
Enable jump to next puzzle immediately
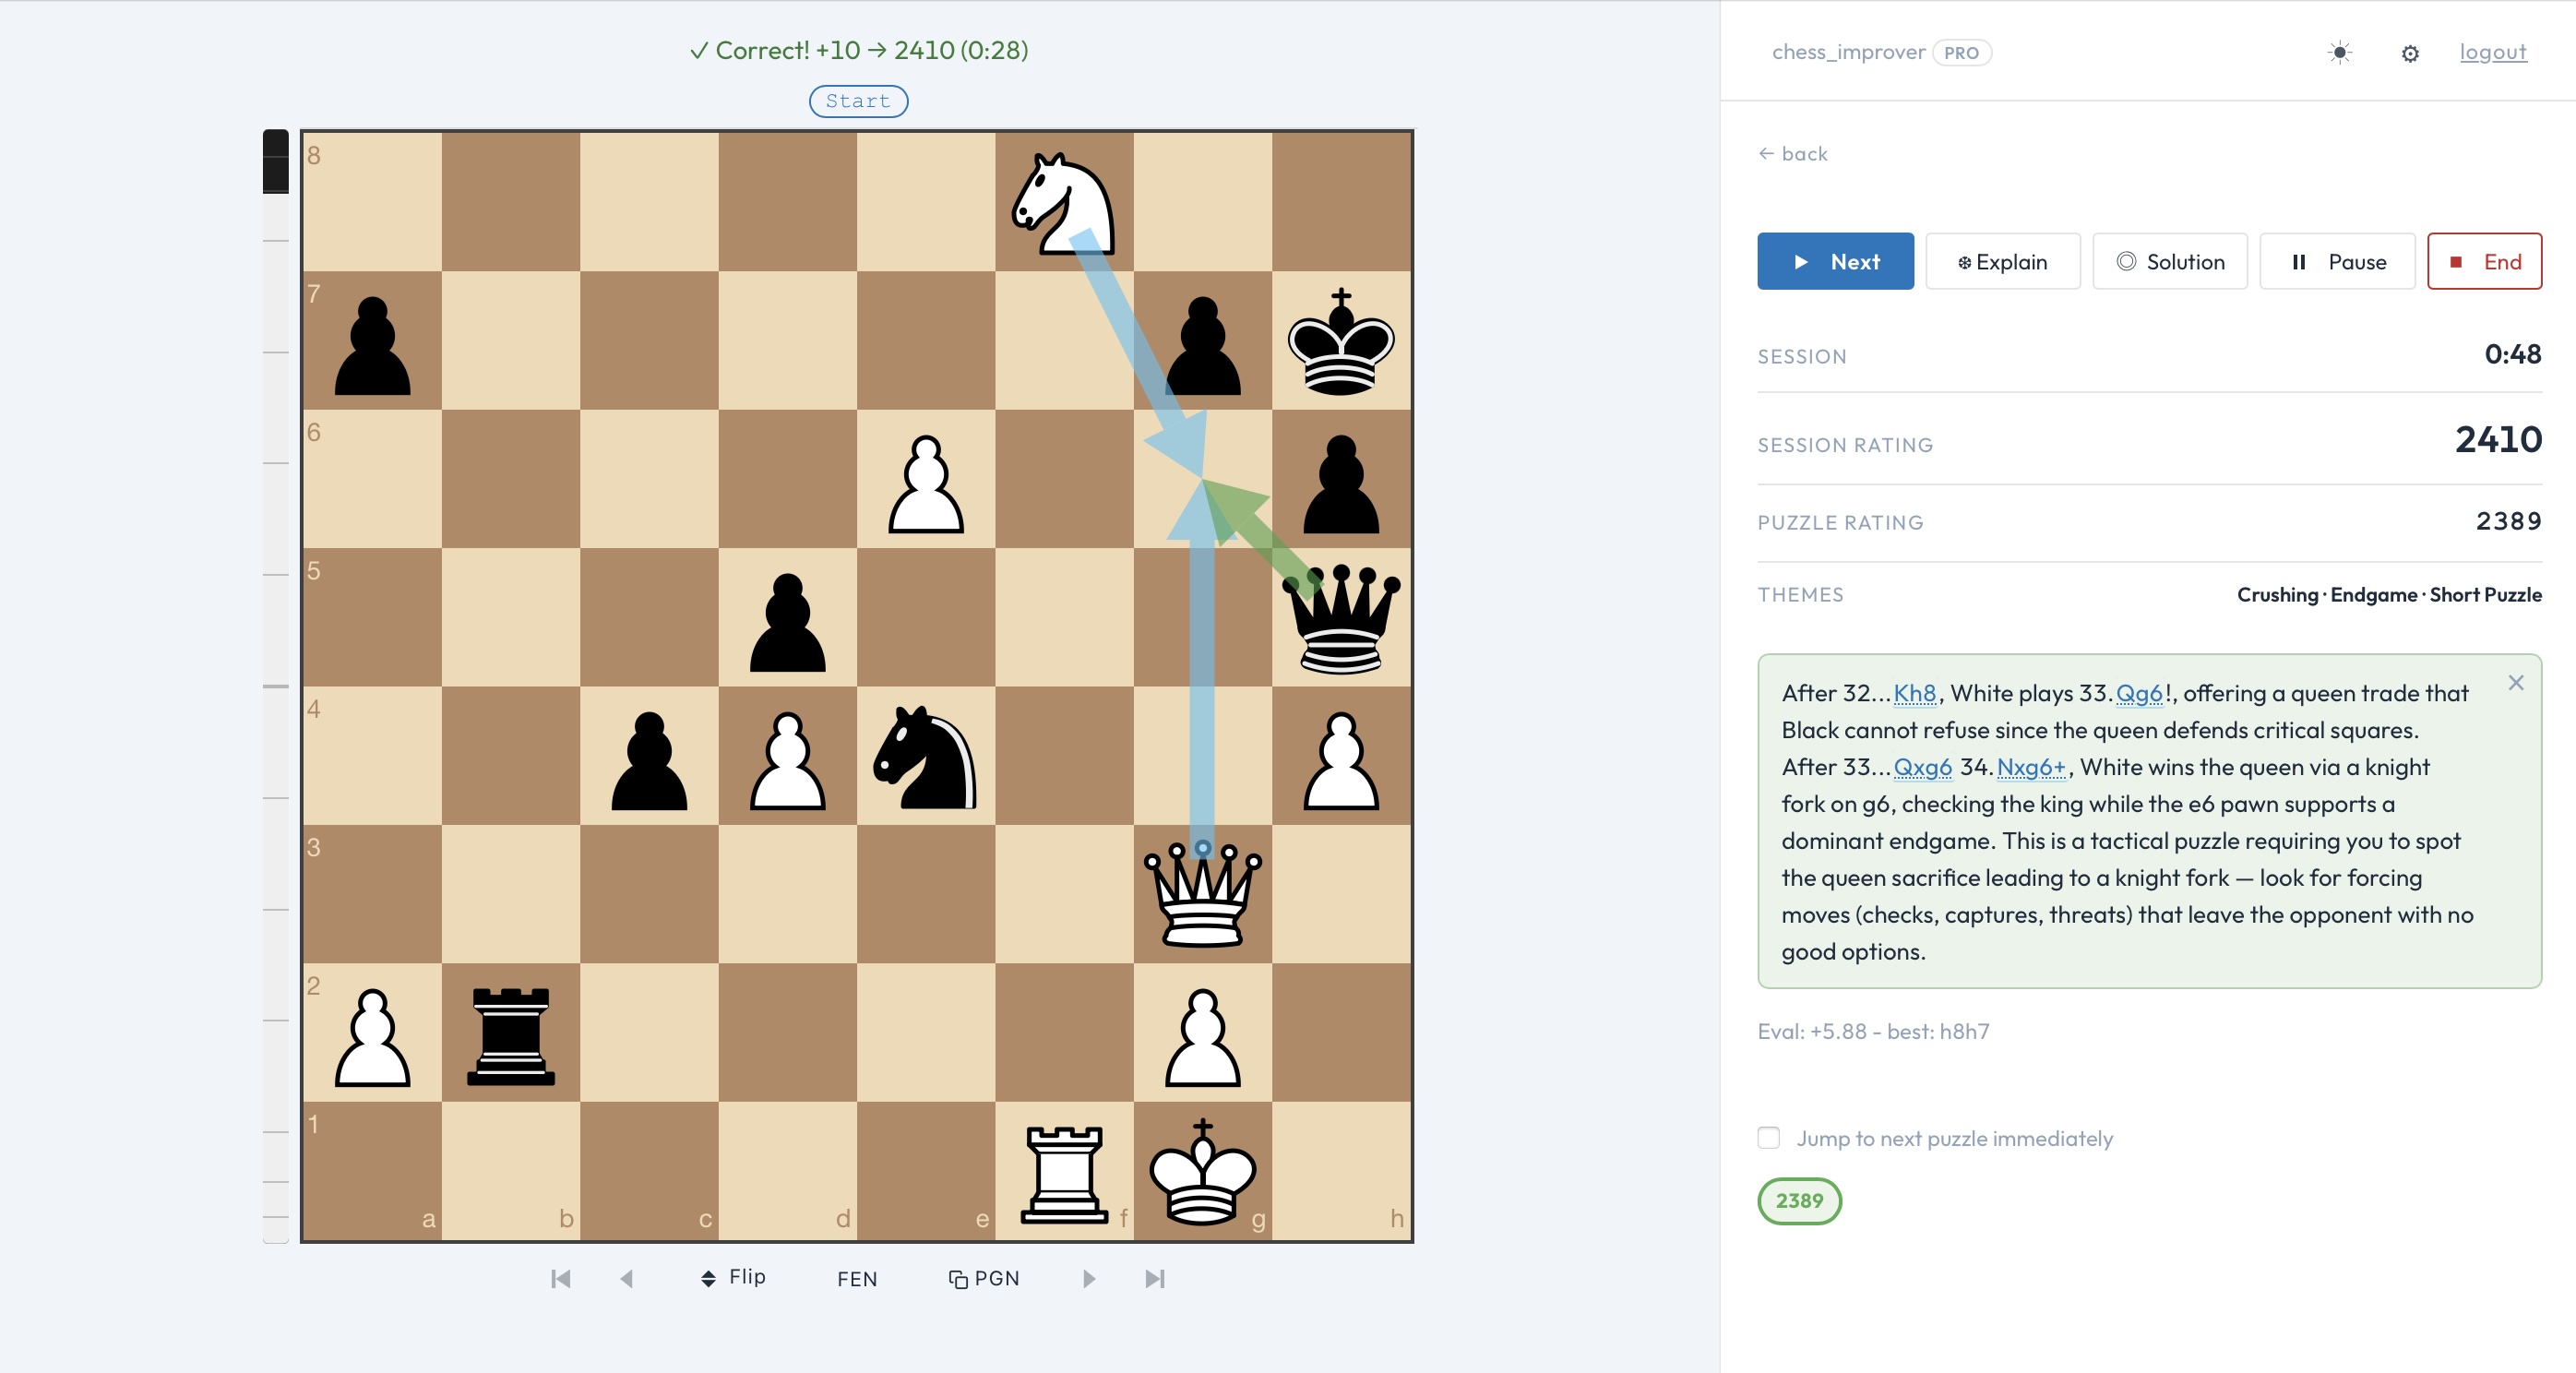pyautogui.click(x=1769, y=1138)
